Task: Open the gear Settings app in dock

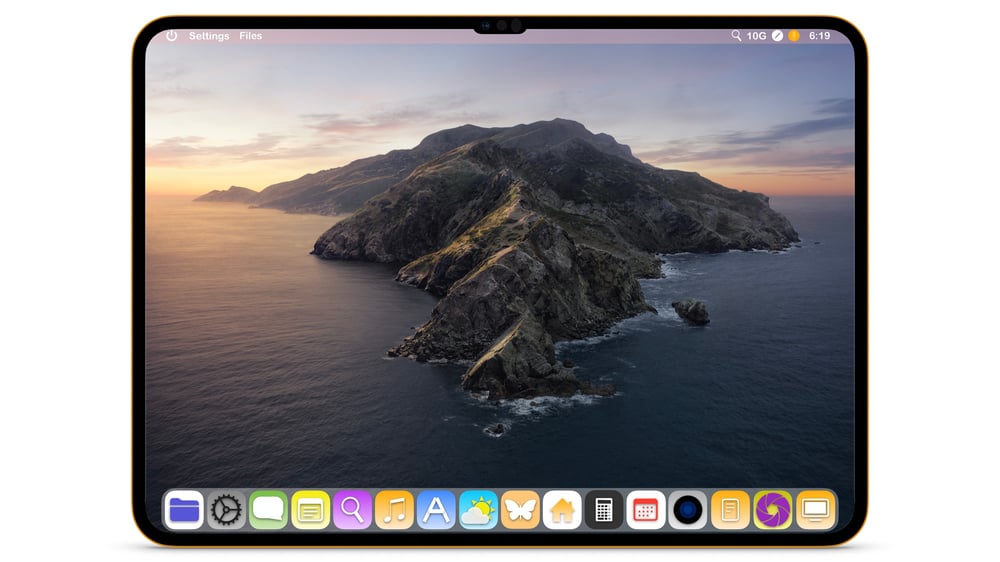Action: 226,510
